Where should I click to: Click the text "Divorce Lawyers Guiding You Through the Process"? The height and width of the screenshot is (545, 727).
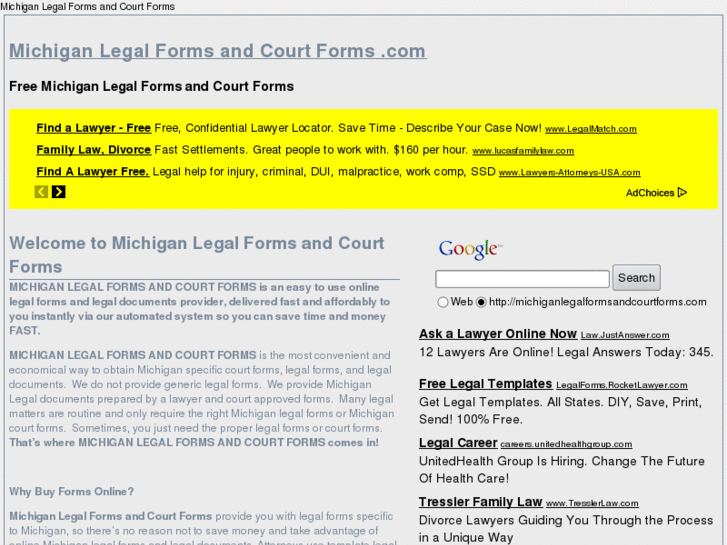[x=566, y=520]
